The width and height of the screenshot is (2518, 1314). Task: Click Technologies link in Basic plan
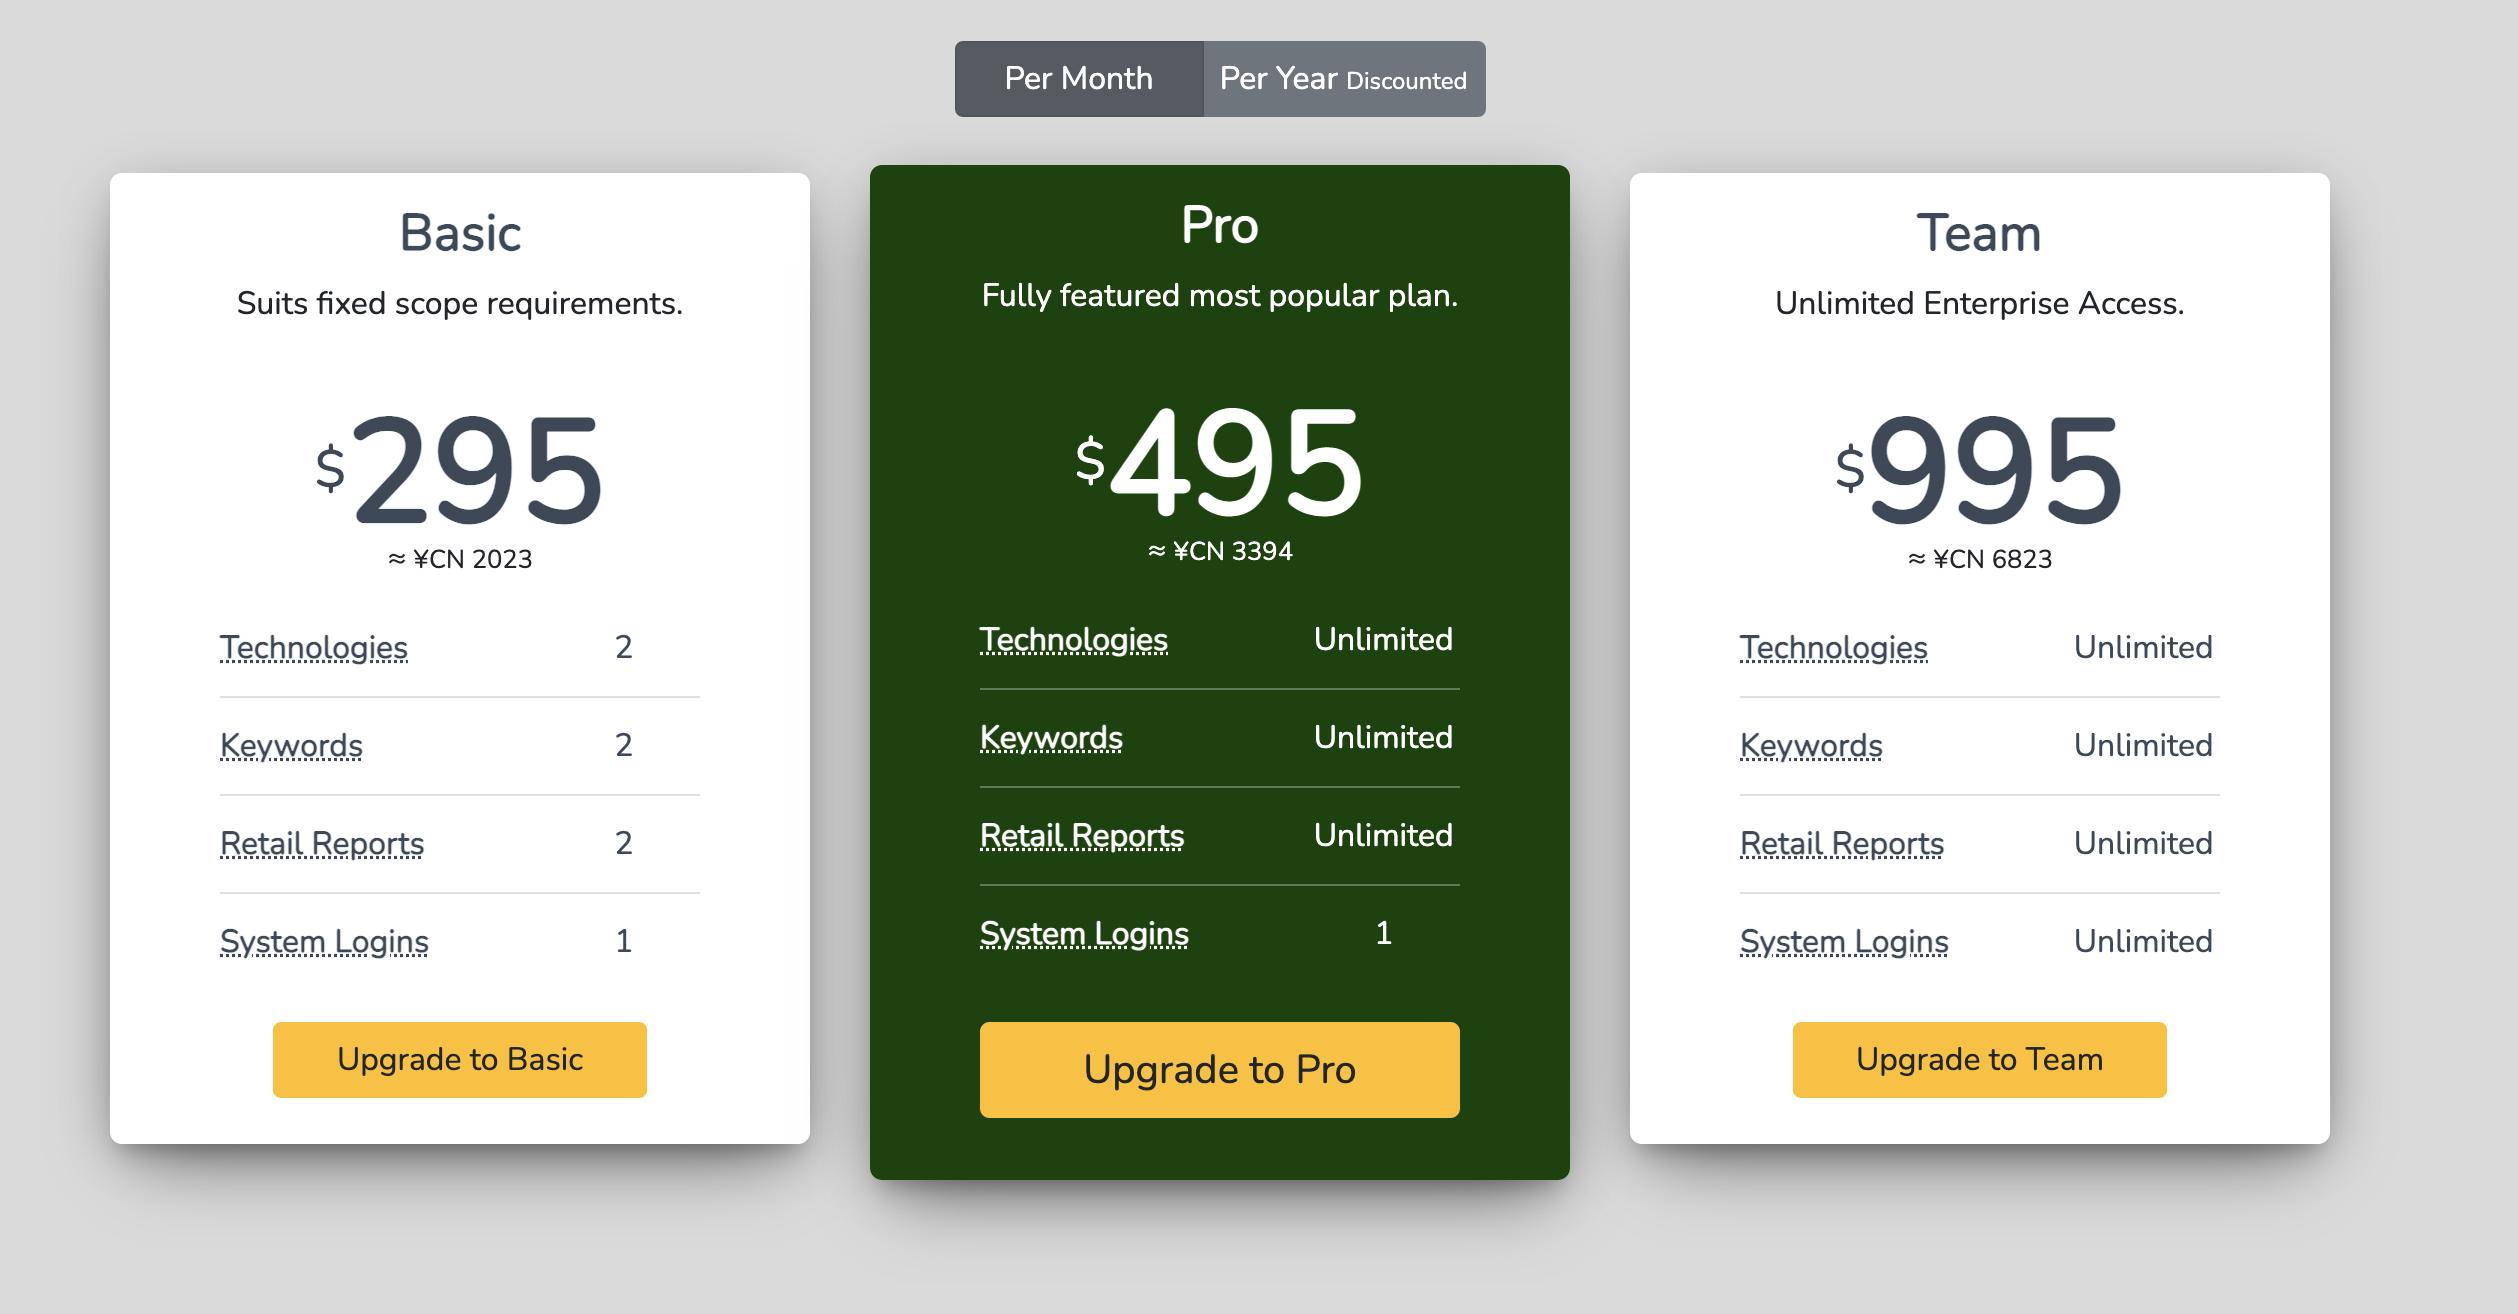[x=313, y=647]
